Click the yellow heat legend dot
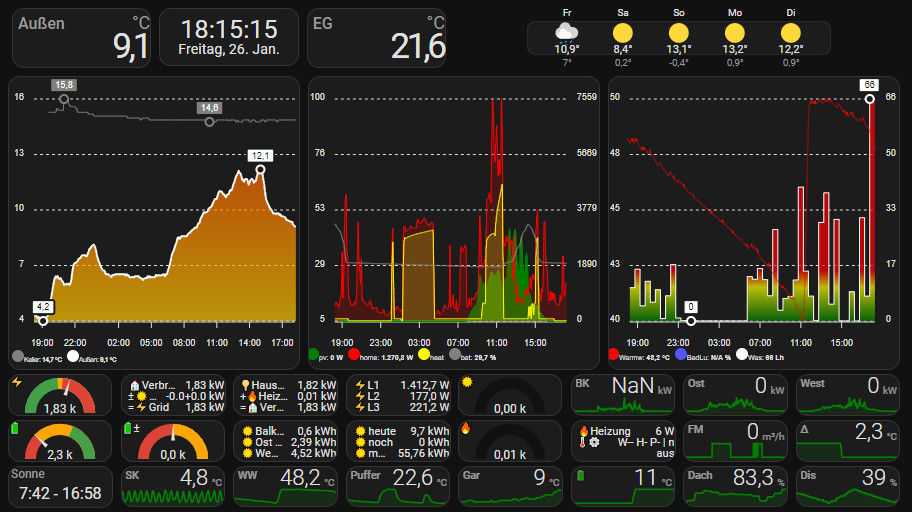The height and width of the screenshot is (512, 912). (x=424, y=355)
